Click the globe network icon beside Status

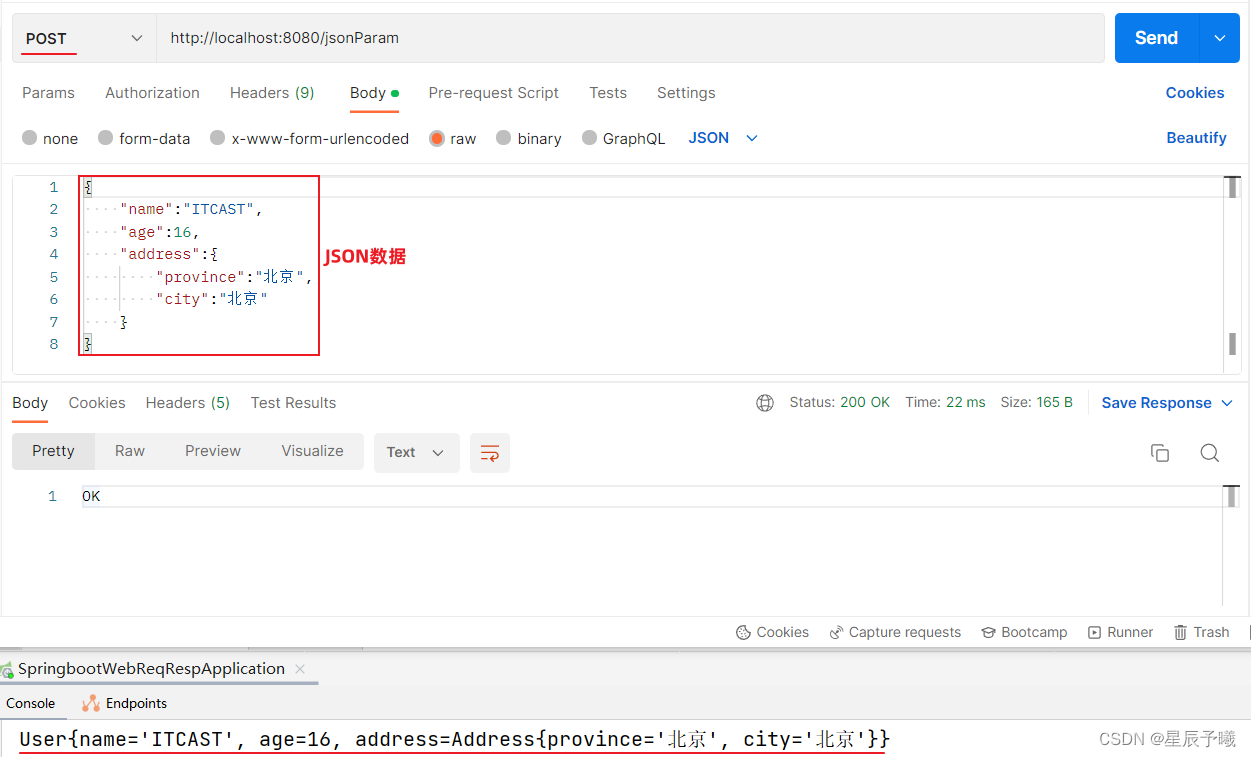(765, 403)
